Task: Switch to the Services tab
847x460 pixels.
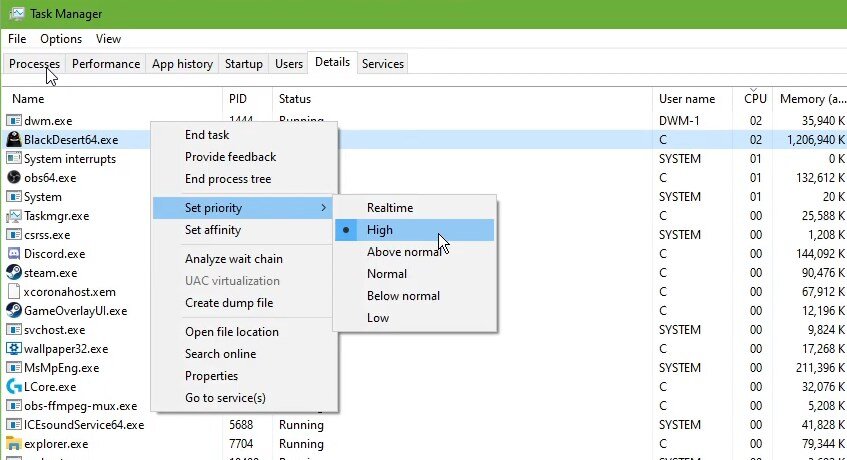Action: point(382,64)
